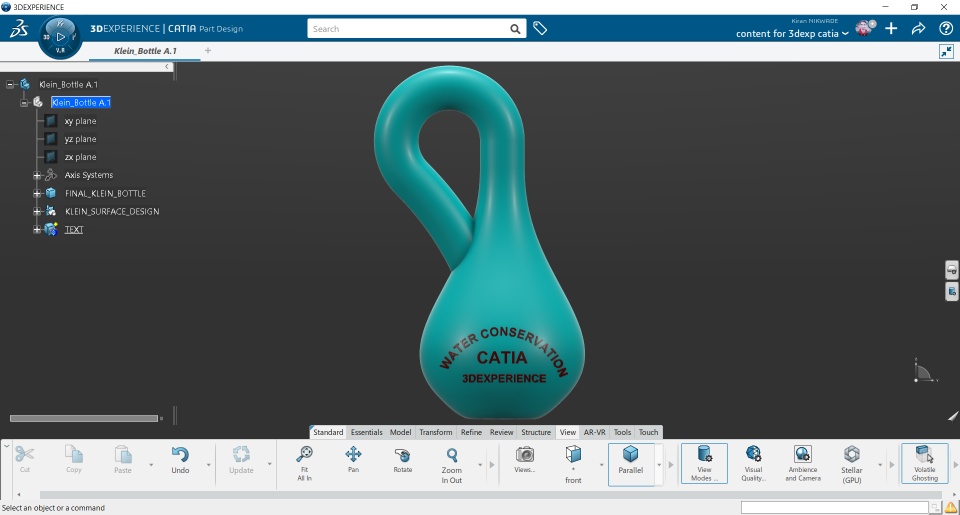Open the Paste options dropdown arrow
960x515 pixels.
tap(151, 465)
